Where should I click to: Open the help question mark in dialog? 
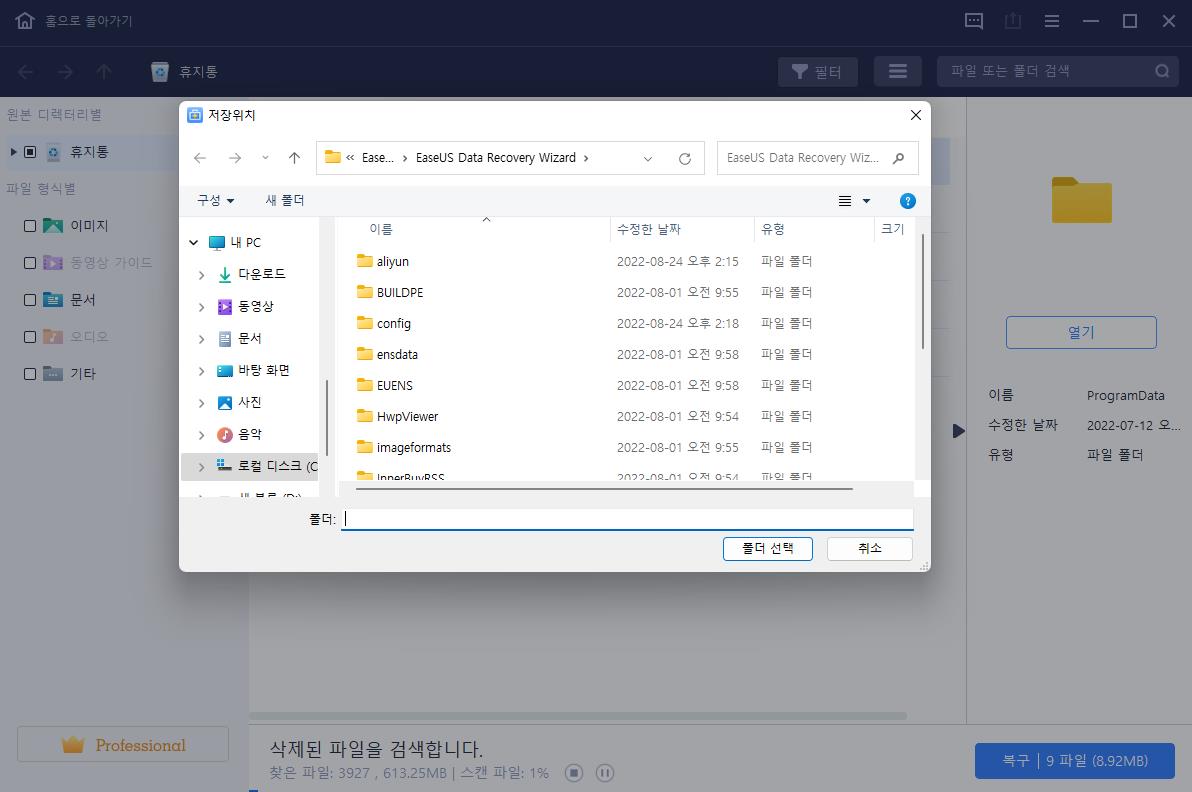pyautogui.click(x=907, y=201)
